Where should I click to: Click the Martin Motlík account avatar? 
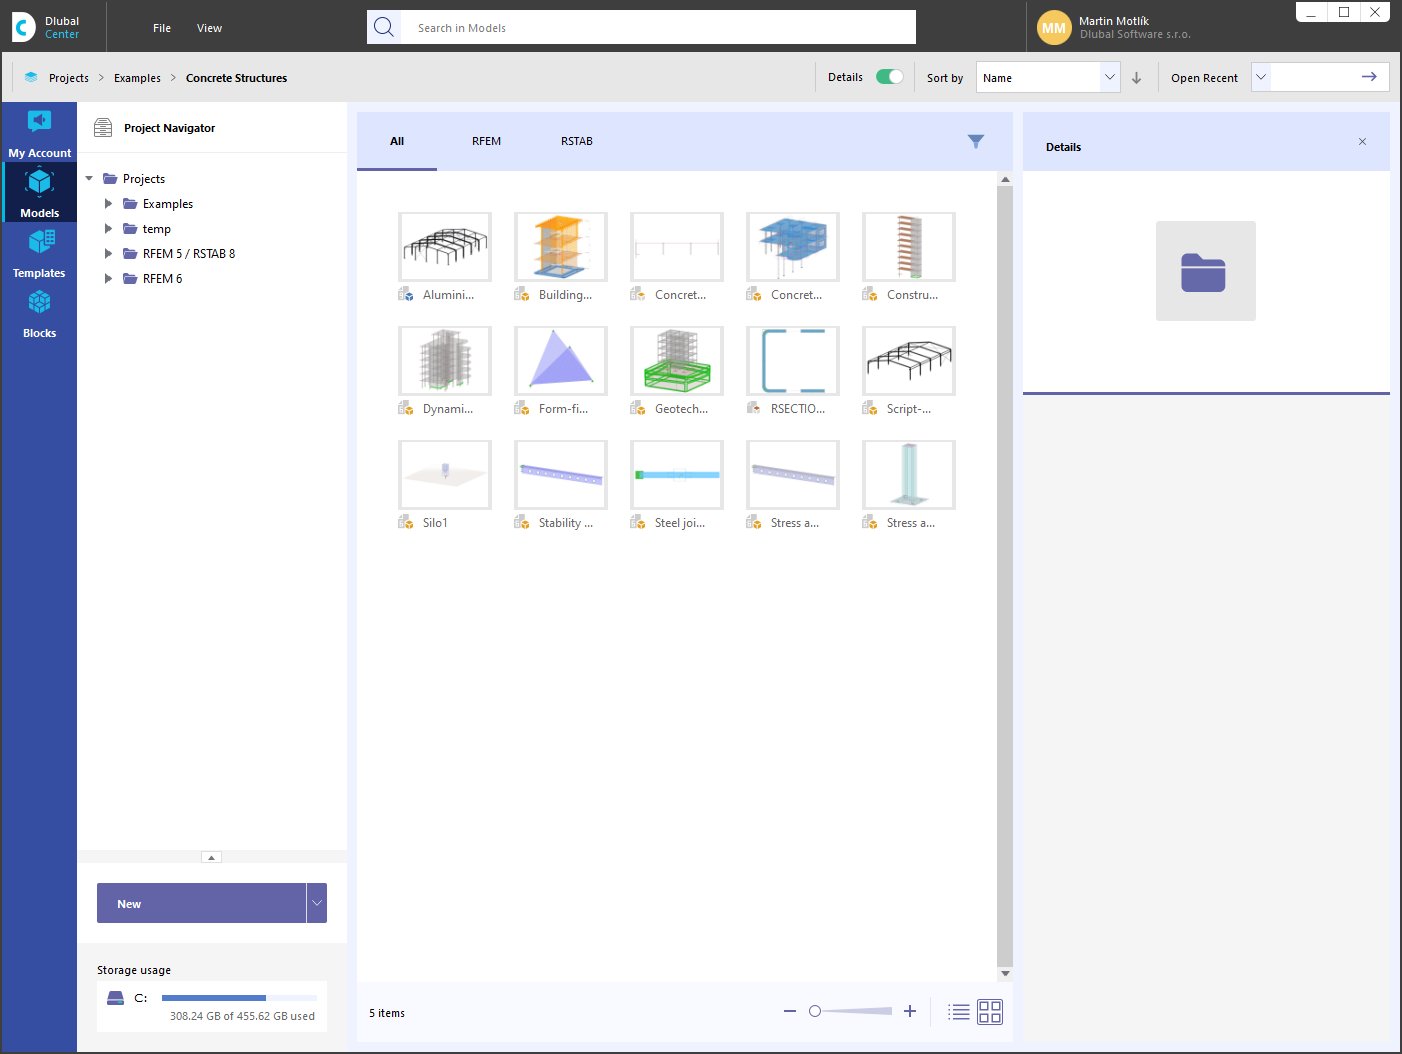tap(1054, 27)
